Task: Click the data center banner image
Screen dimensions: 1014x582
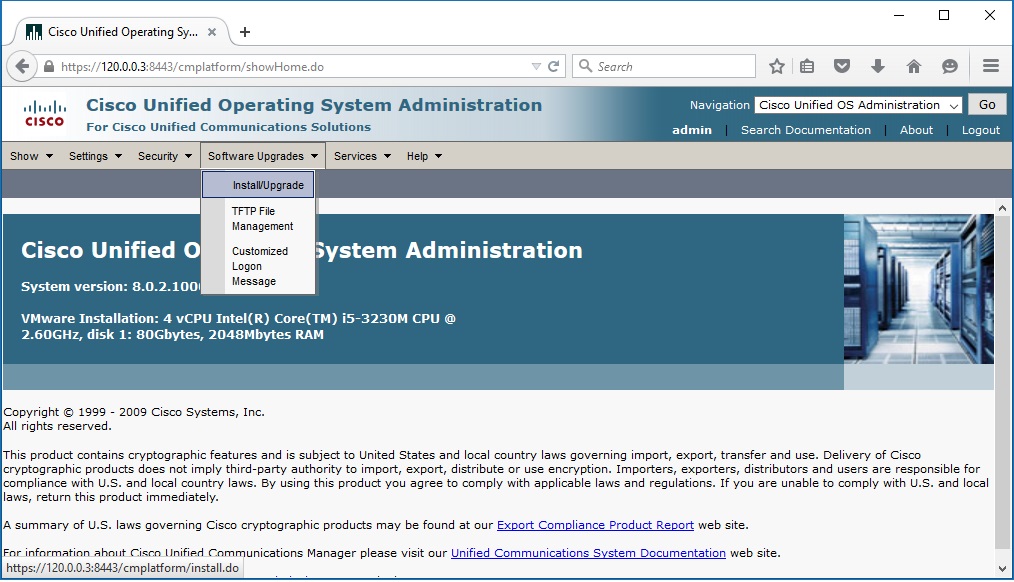Action: (918, 289)
